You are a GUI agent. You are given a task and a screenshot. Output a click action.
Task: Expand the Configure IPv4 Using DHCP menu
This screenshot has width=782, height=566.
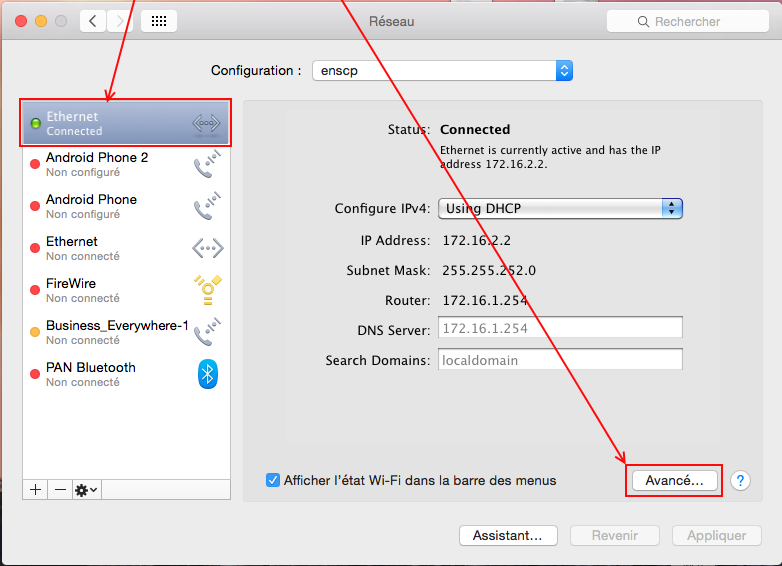coord(560,208)
